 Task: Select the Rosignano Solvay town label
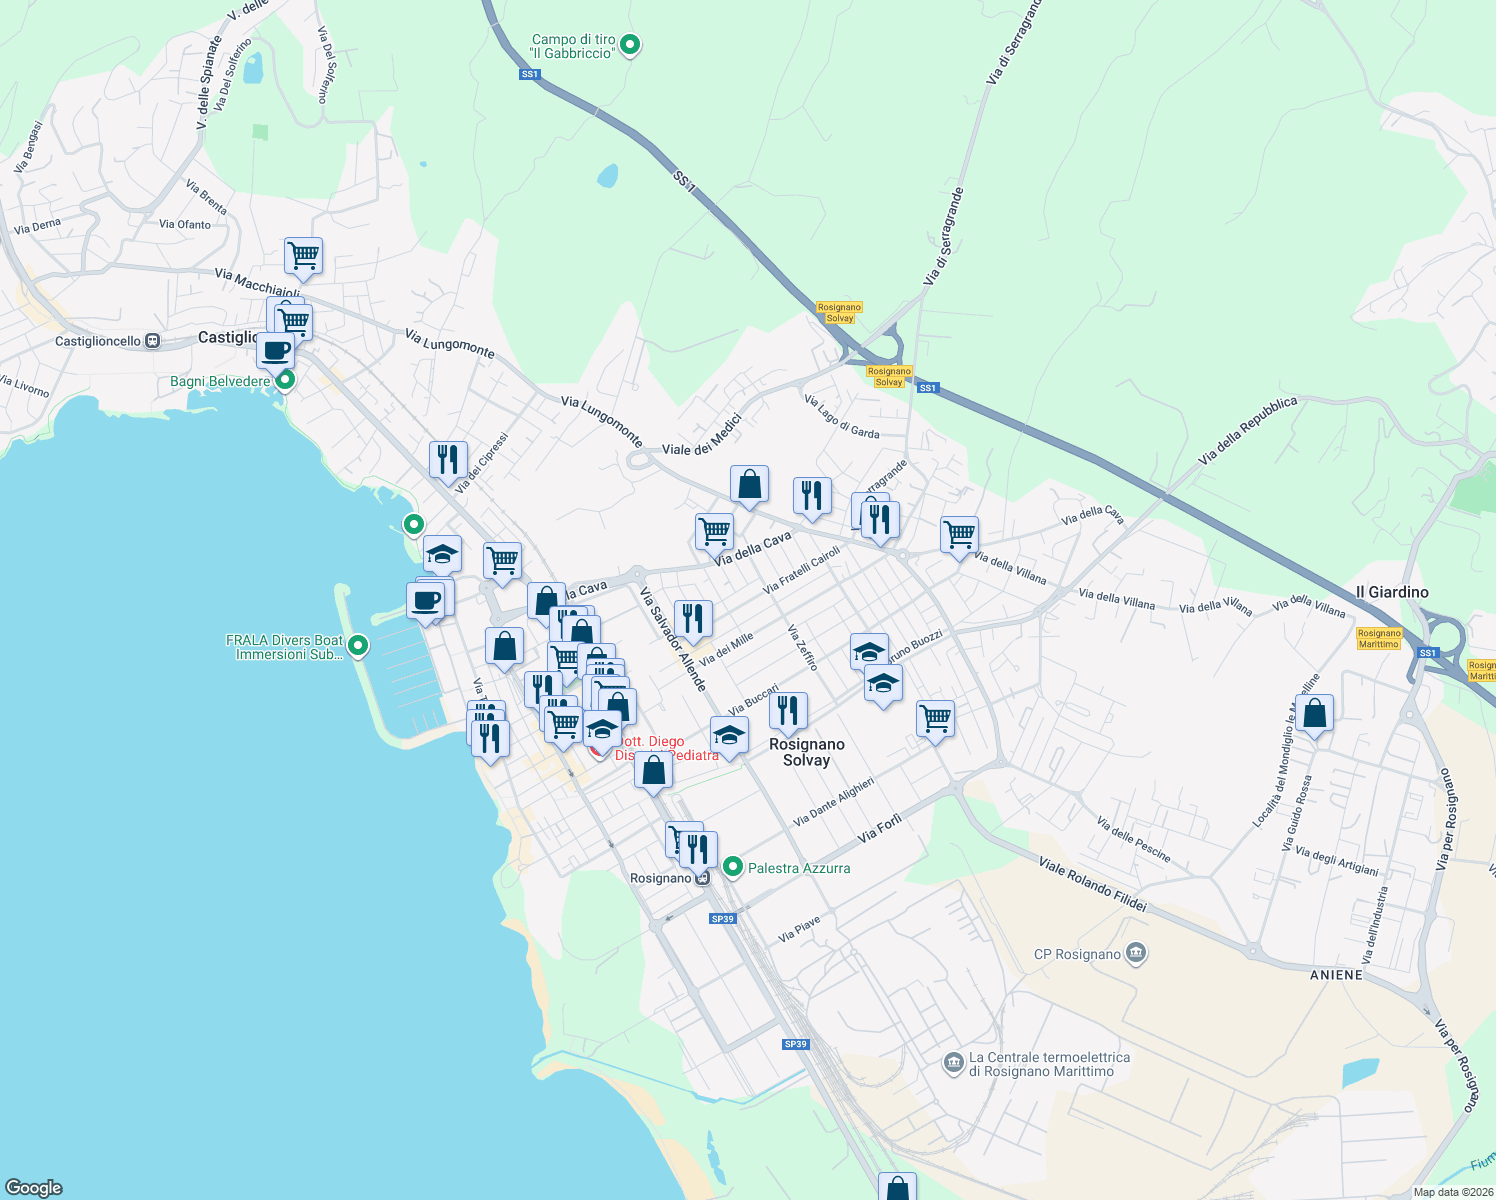(x=807, y=751)
